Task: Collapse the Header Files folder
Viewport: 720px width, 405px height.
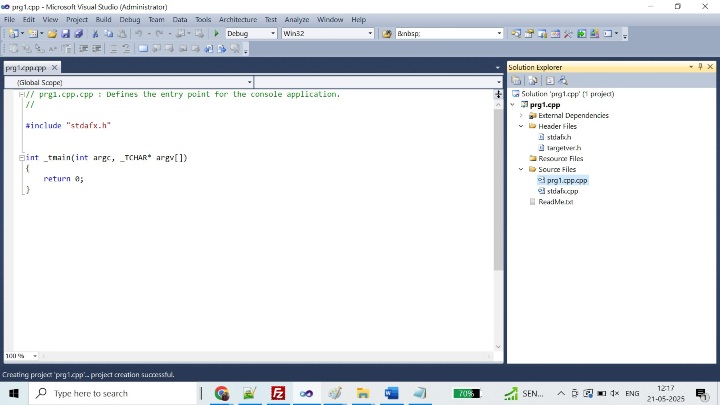Action: [521, 126]
